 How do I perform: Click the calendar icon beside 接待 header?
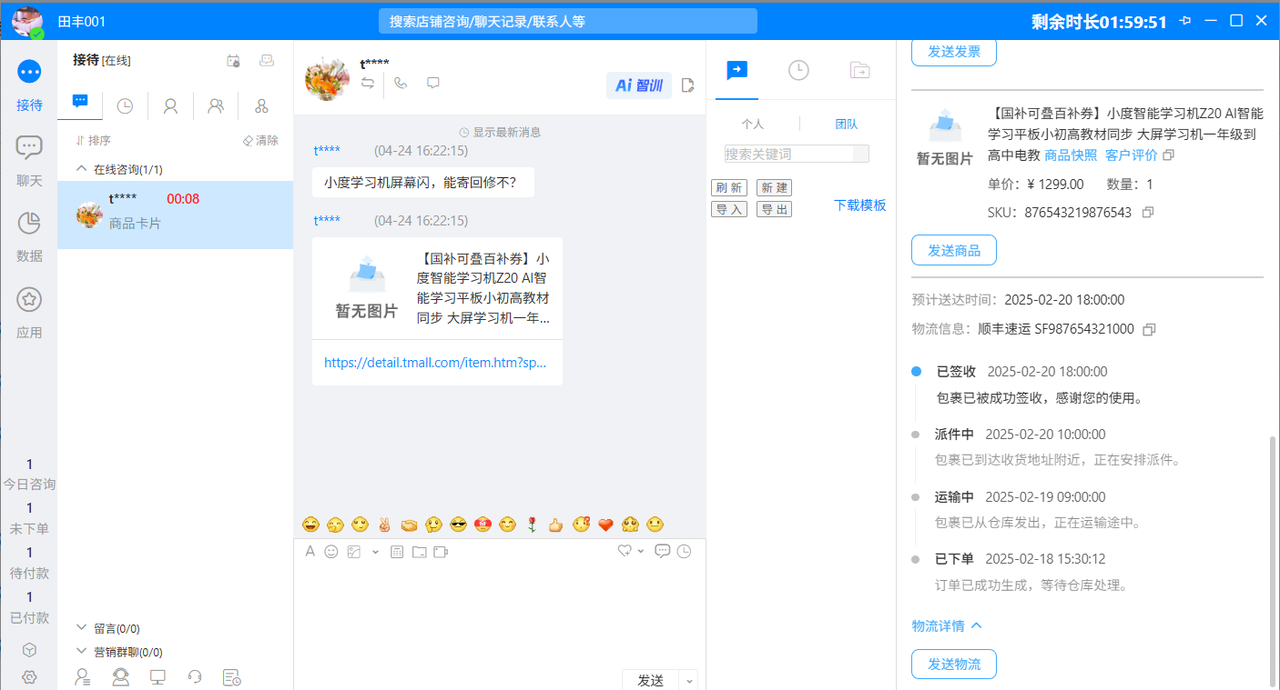(x=233, y=60)
